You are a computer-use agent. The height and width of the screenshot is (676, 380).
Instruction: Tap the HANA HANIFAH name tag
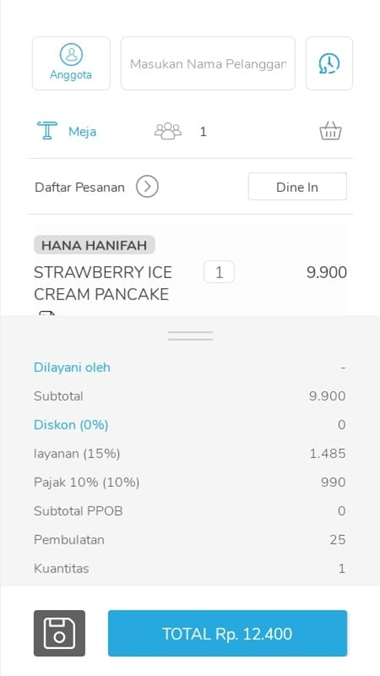pyautogui.click(x=94, y=245)
